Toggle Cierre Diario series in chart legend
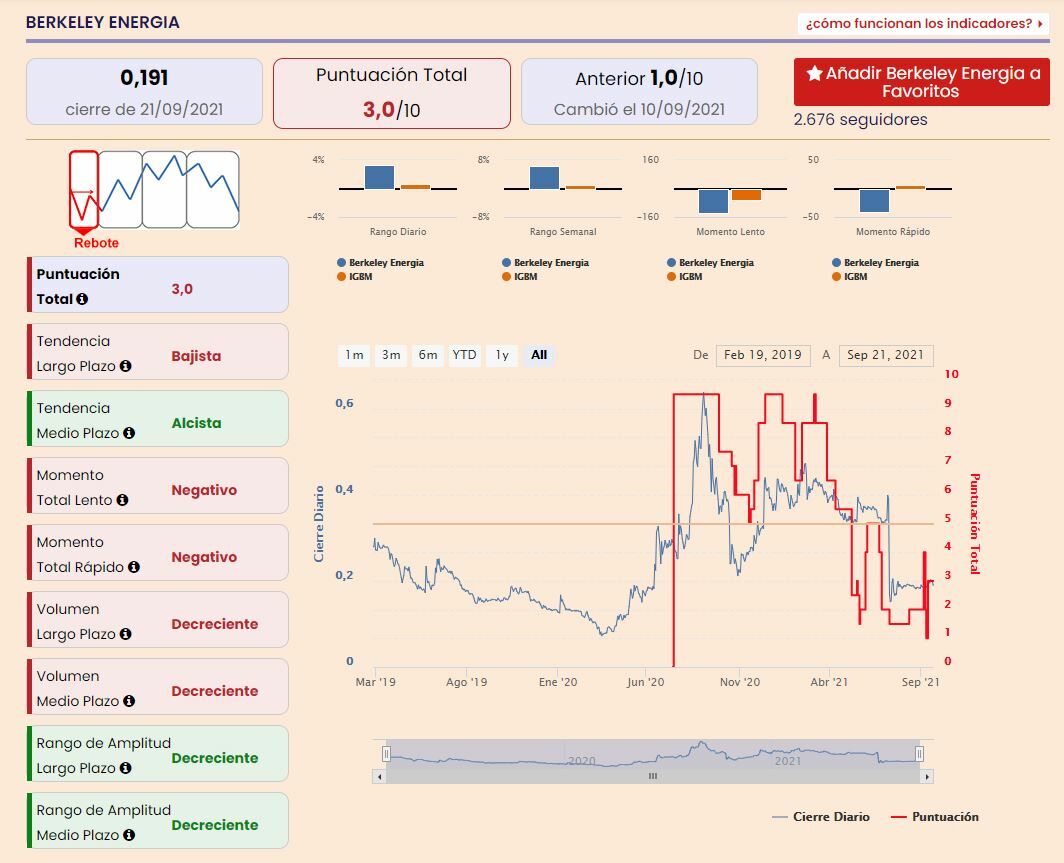 click(821, 817)
